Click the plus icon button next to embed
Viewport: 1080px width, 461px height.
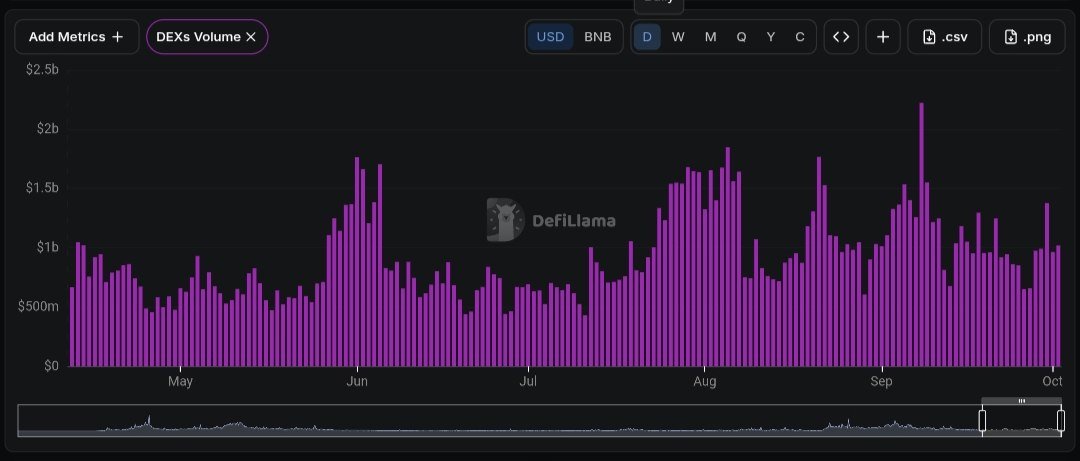pyautogui.click(x=883, y=37)
